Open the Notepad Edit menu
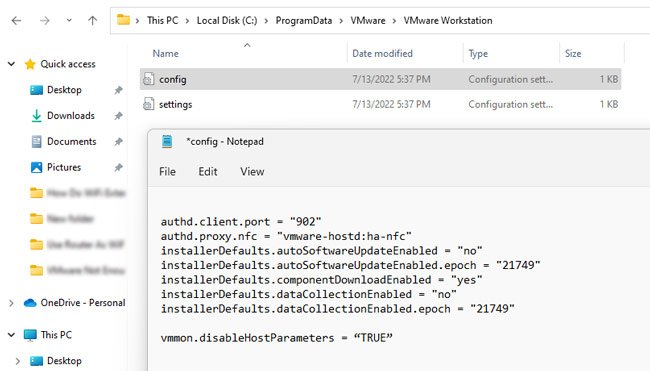Viewport: 650px width, 371px height. [208, 172]
